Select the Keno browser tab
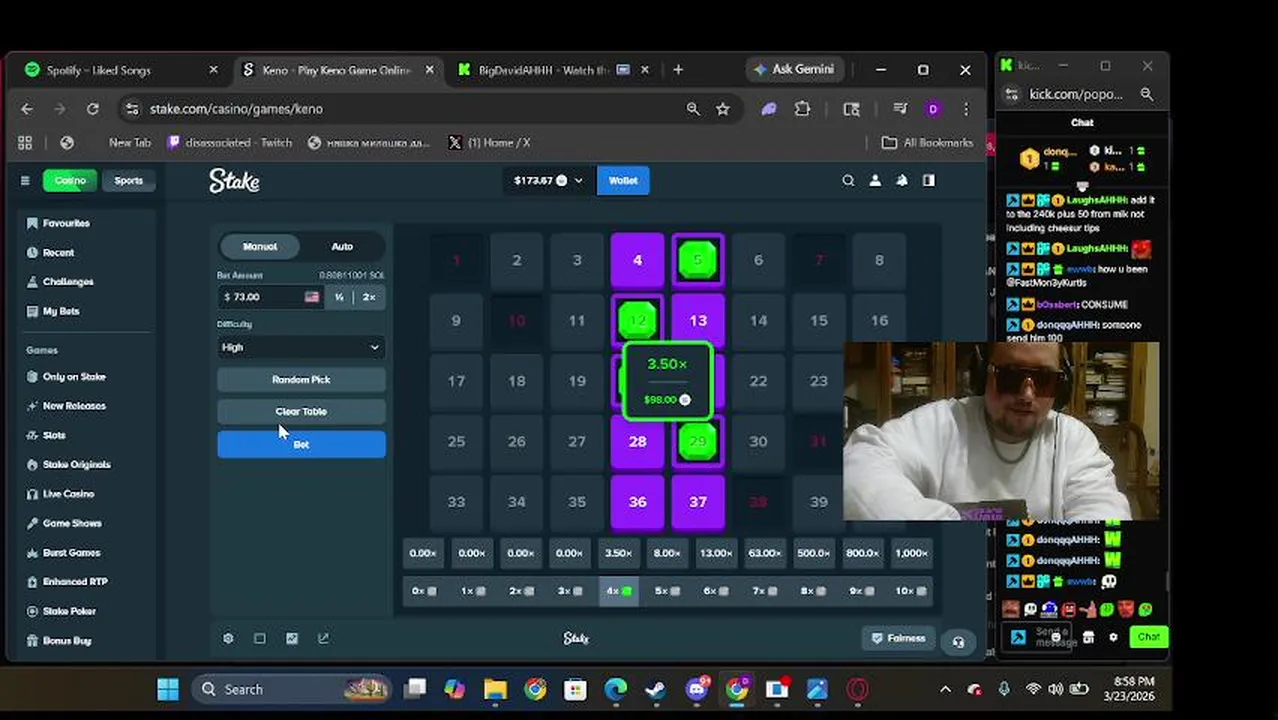 pos(337,70)
